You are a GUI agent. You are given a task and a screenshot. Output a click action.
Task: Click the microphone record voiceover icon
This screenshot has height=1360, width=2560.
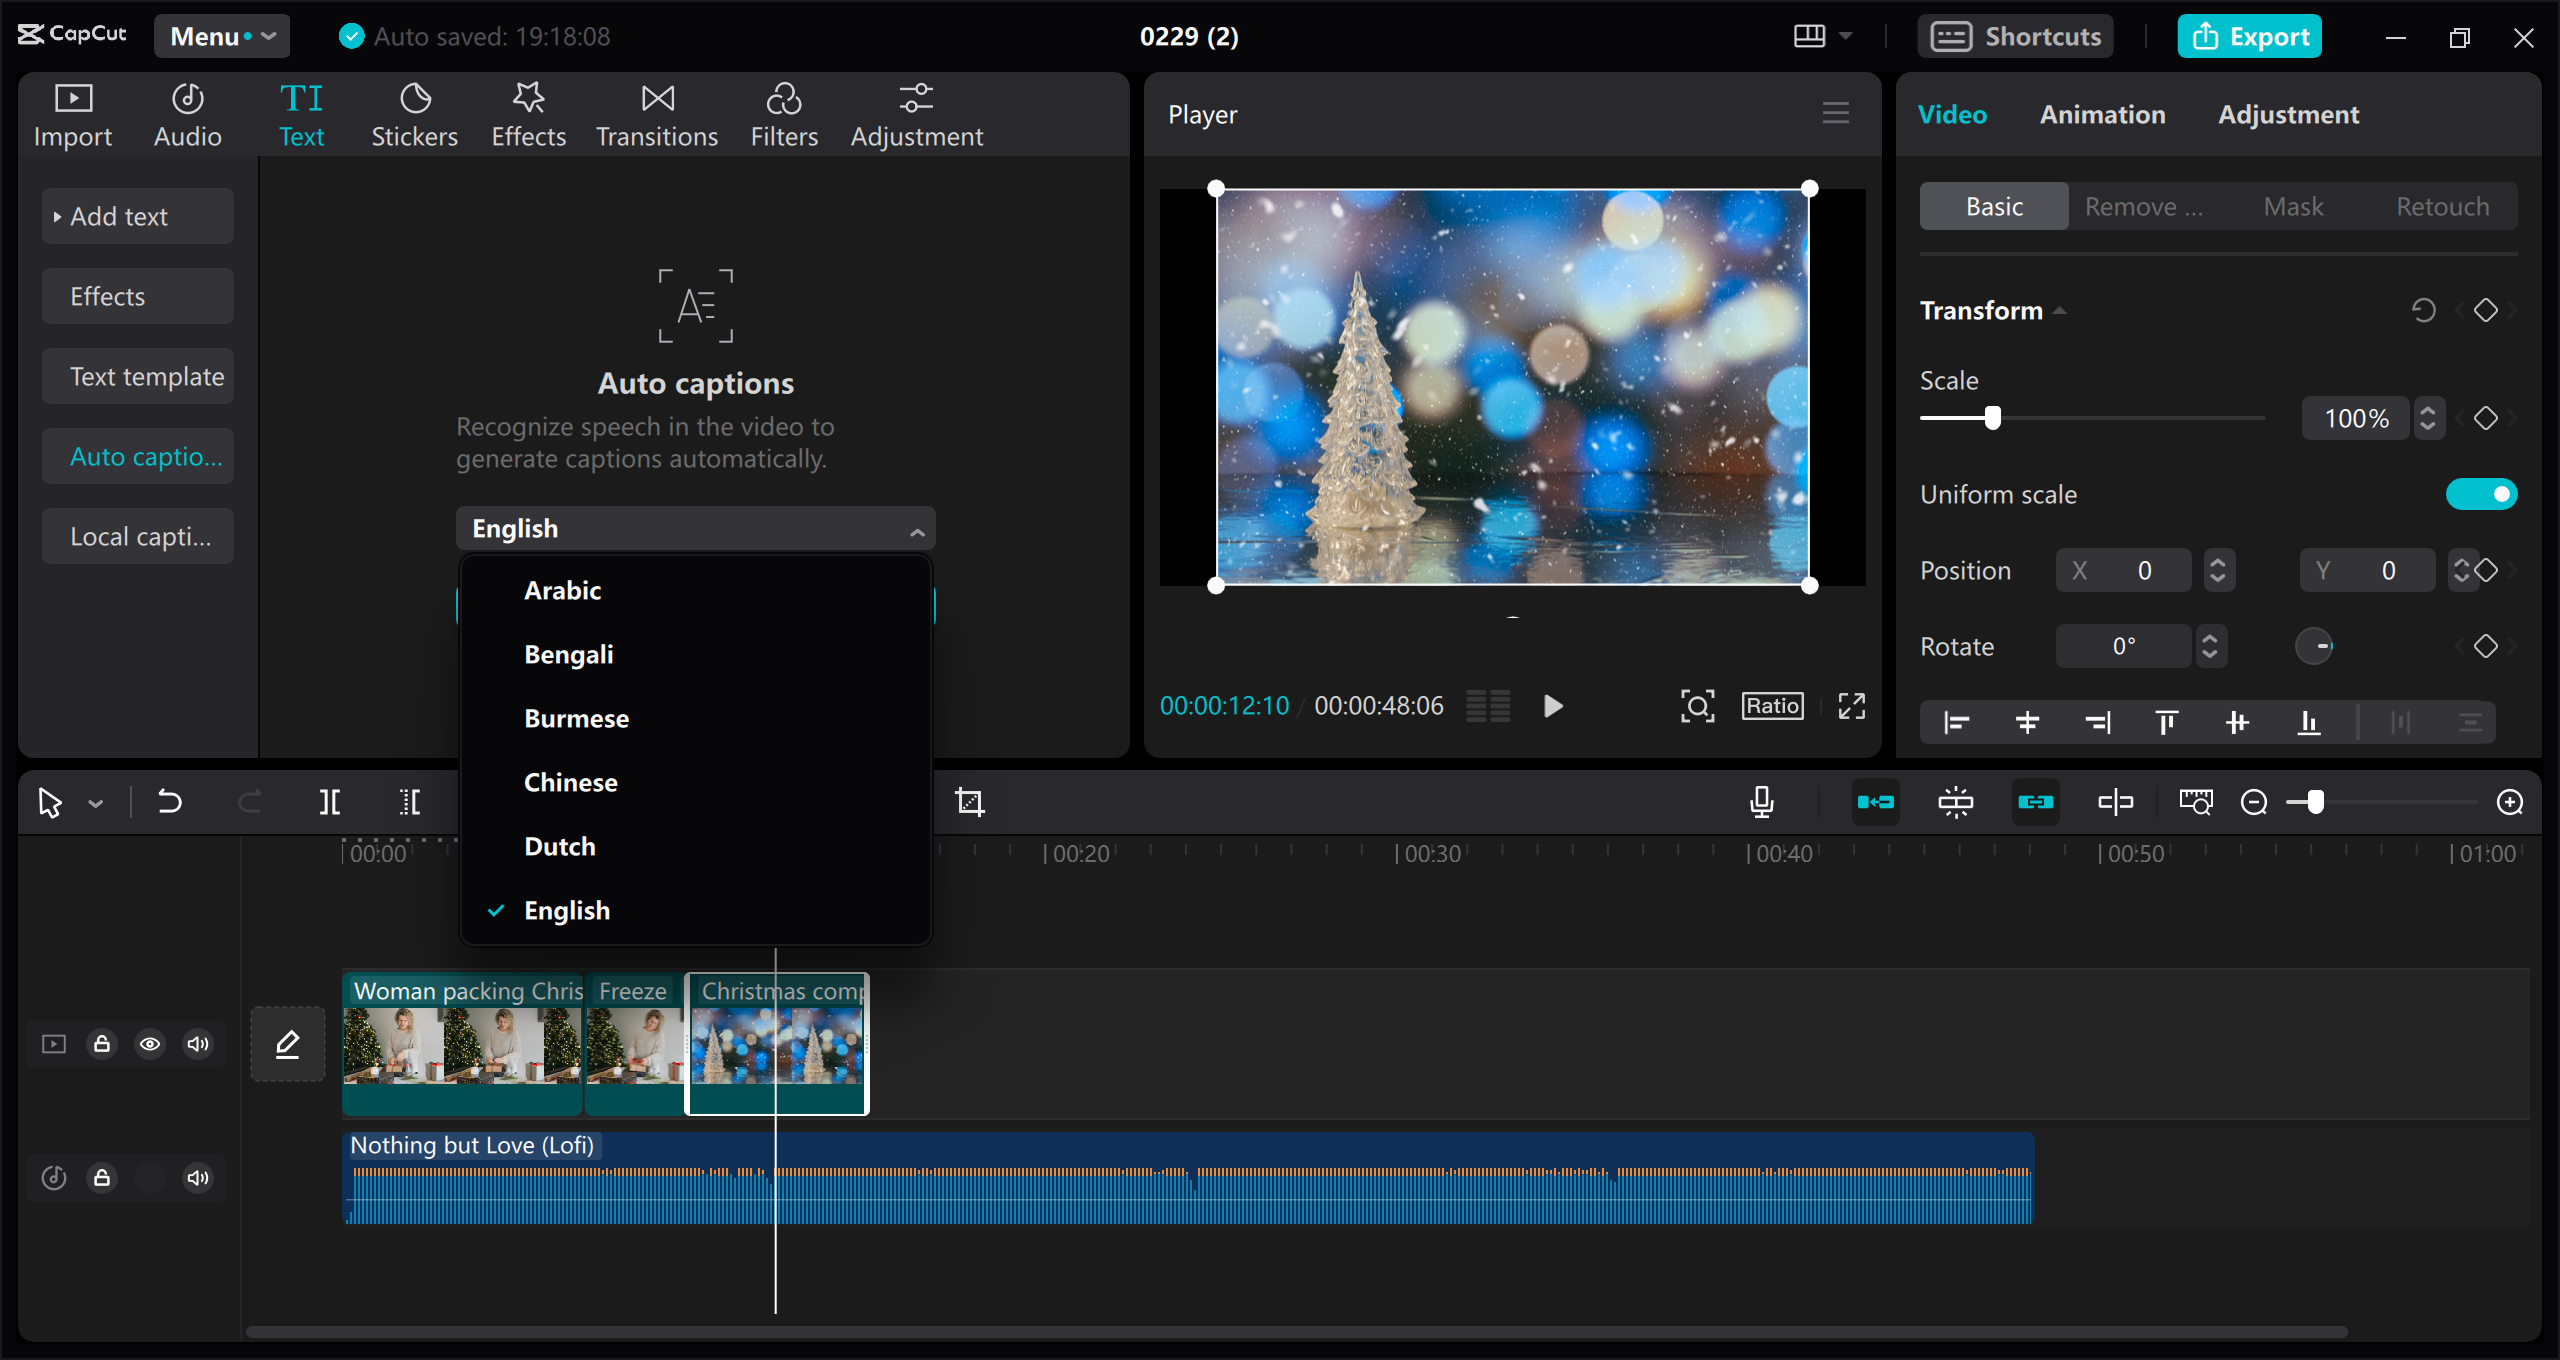1762,802
